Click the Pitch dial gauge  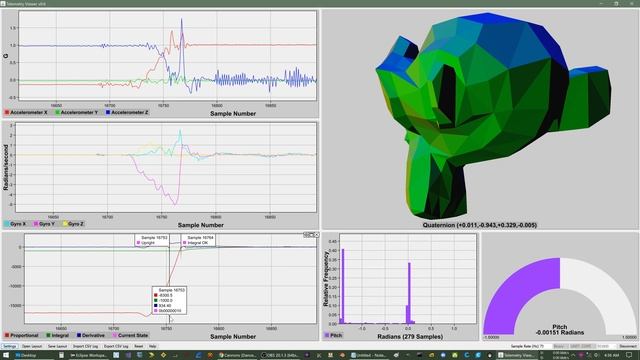pyautogui.click(x=560, y=296)
